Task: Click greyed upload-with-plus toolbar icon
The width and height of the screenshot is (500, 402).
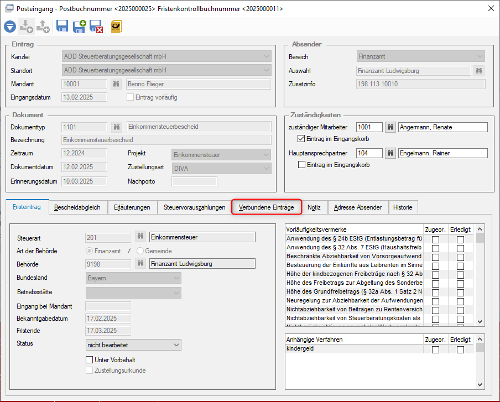Action: (x=43, y=26)
